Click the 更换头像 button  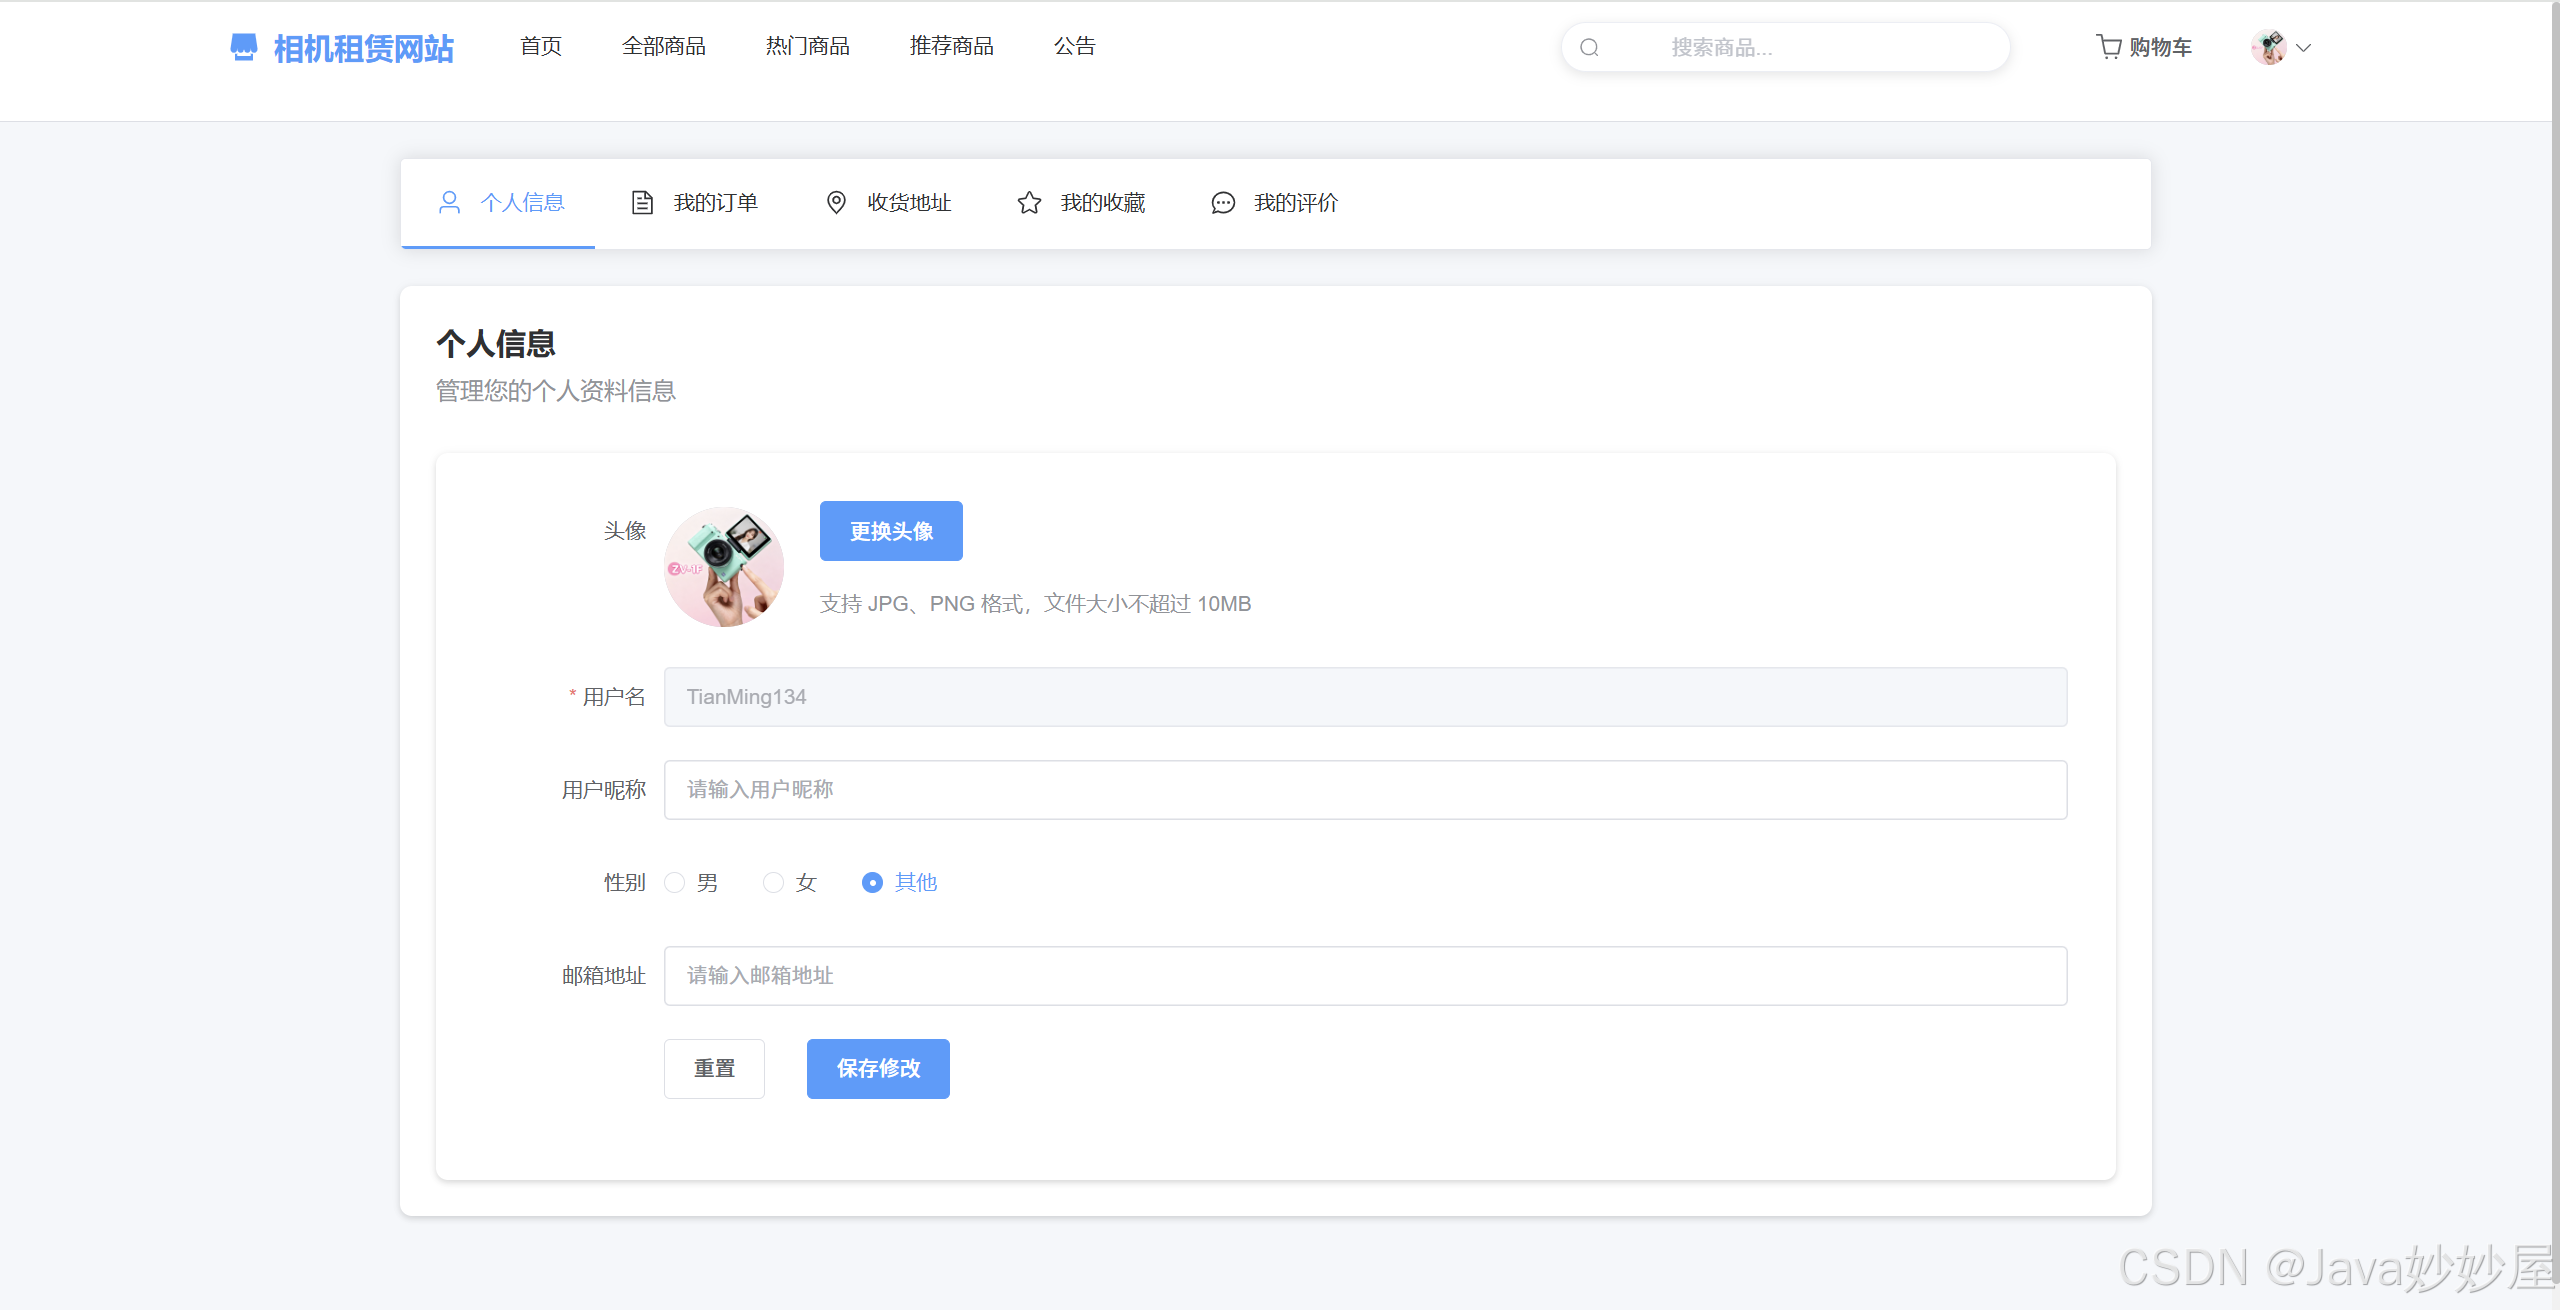pyautogui.click(x=891, y=531)
